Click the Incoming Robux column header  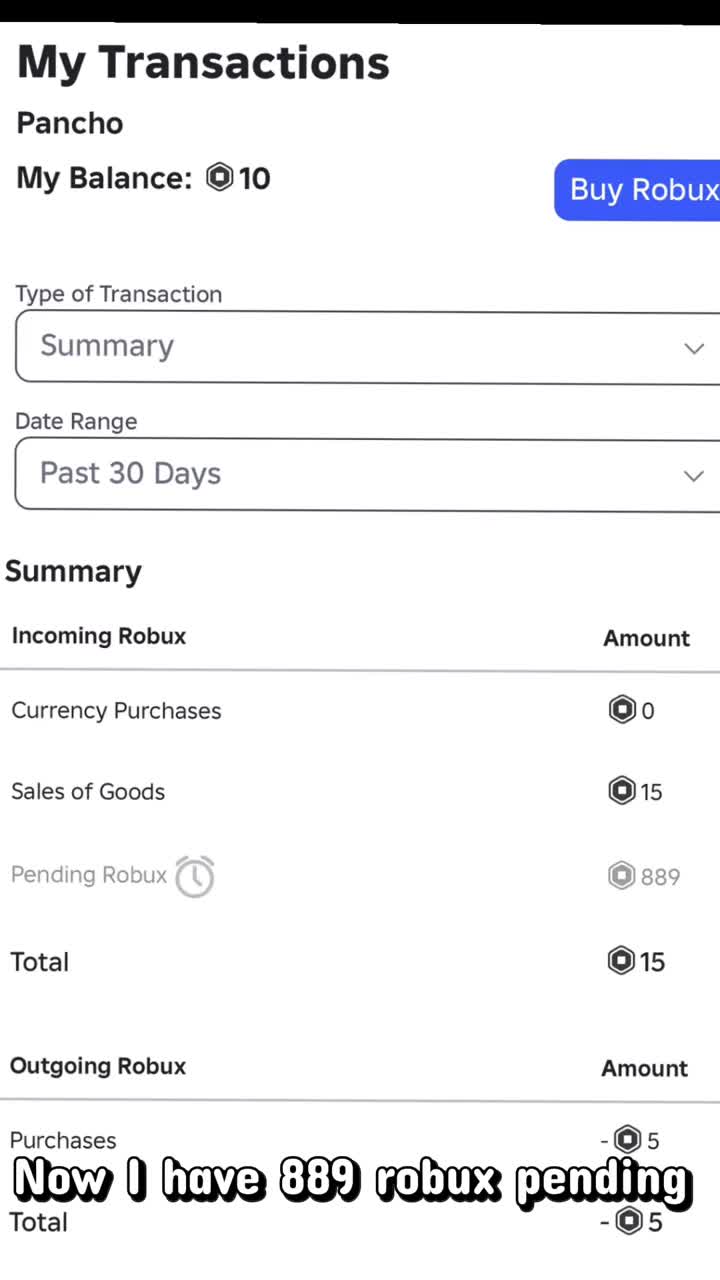click(x=98, y=636)
